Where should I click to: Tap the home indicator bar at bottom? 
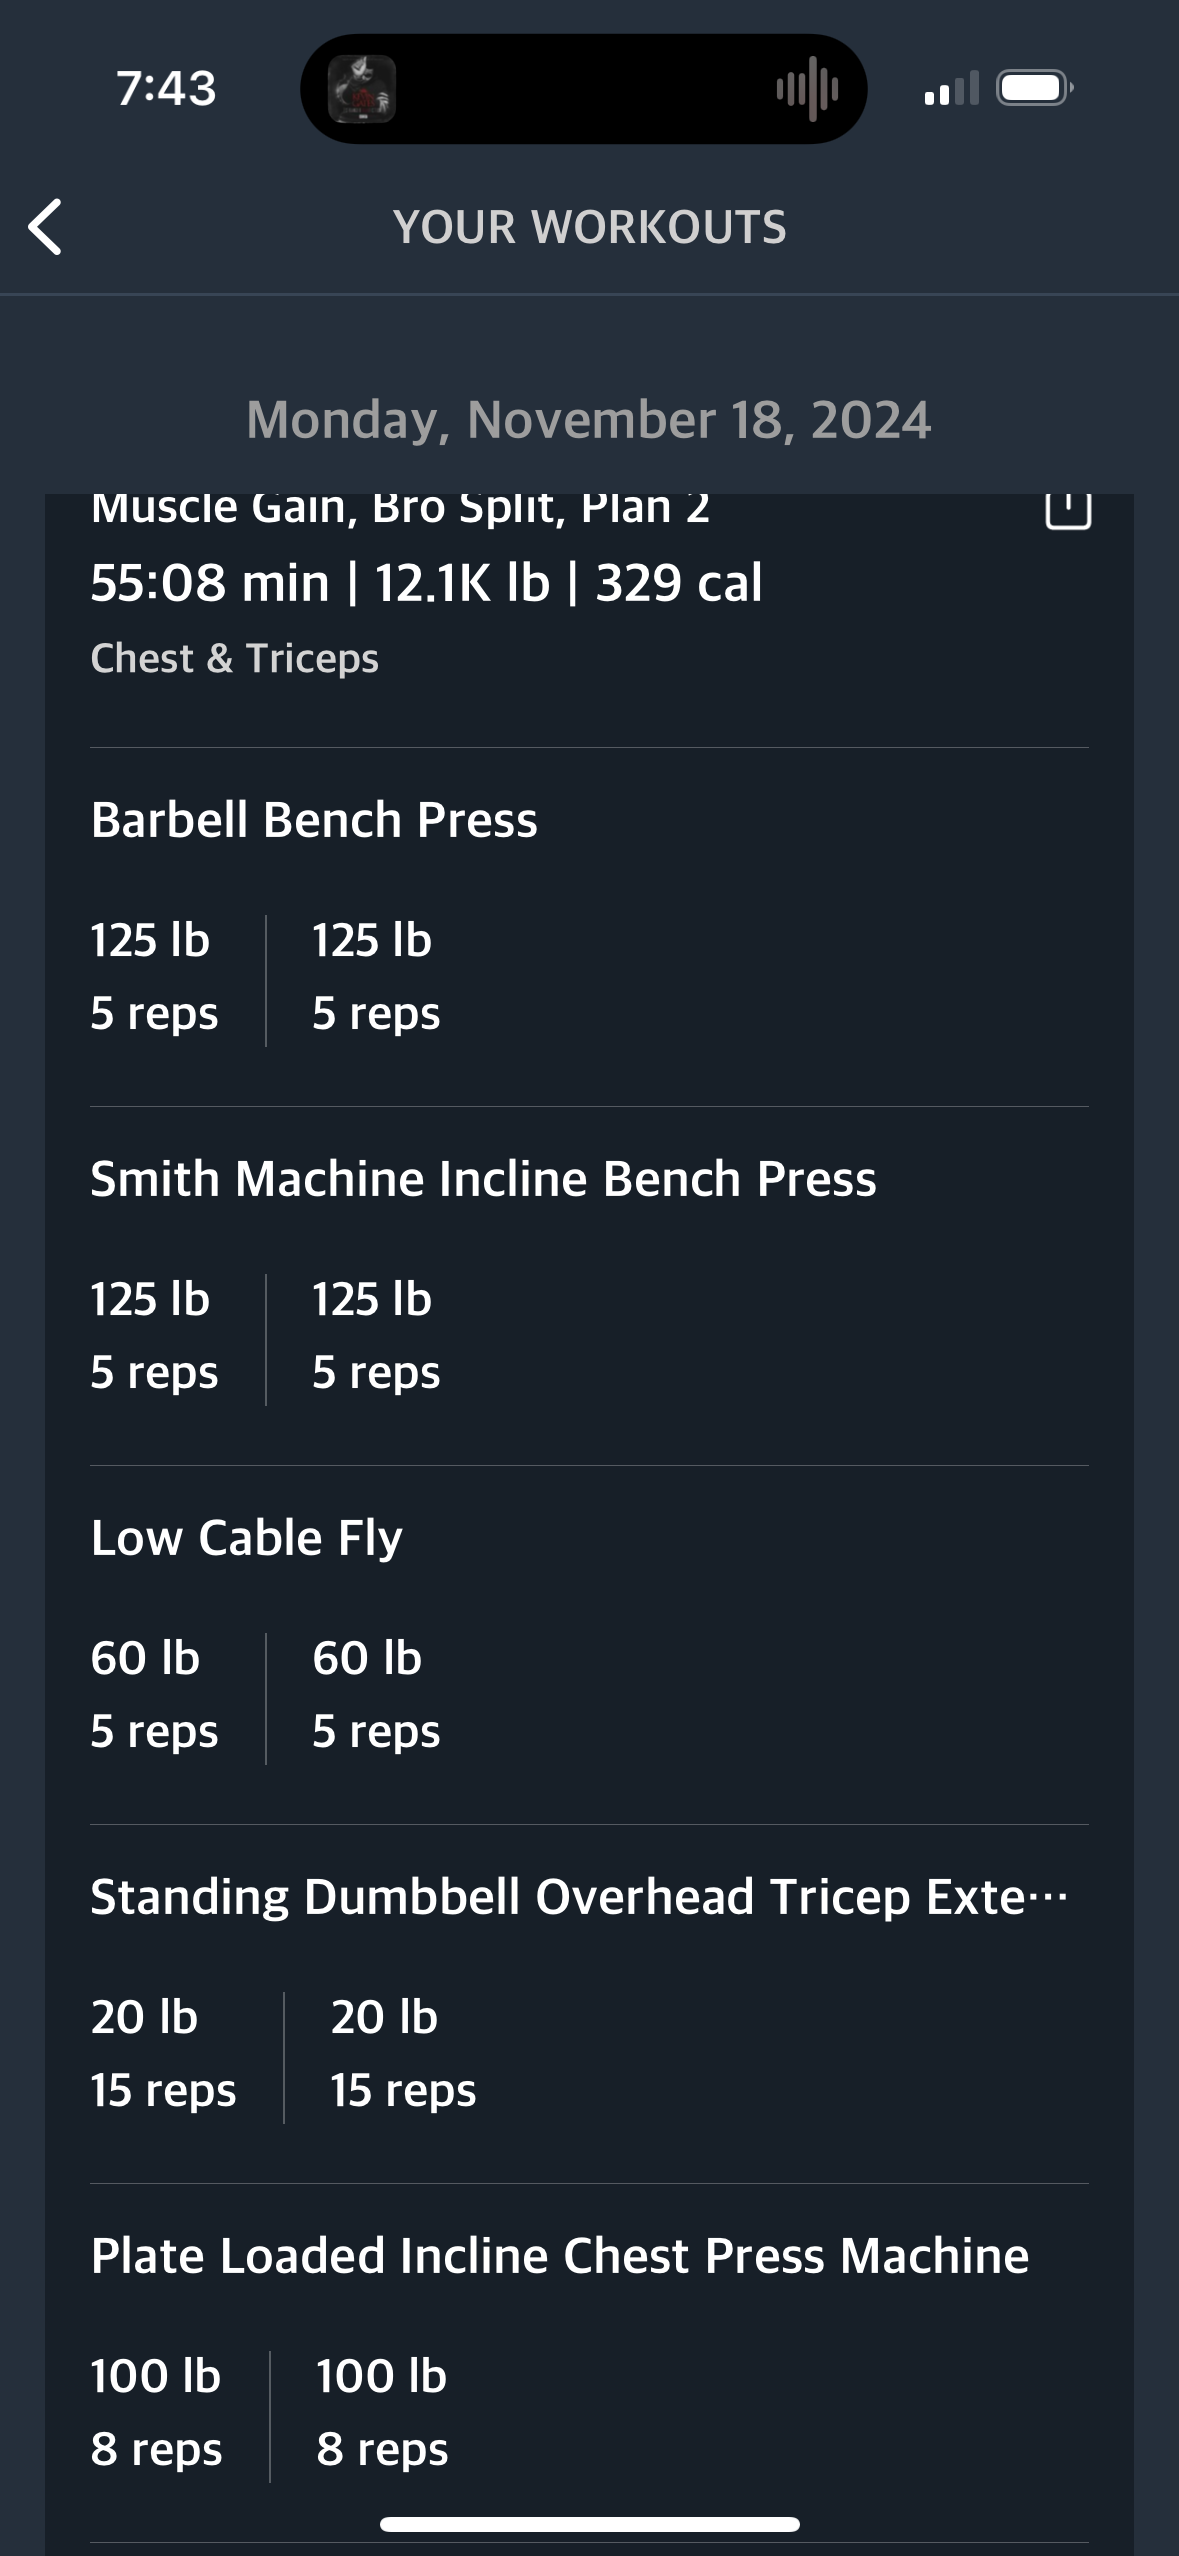pyautogui.click(x=590, y=2524)
